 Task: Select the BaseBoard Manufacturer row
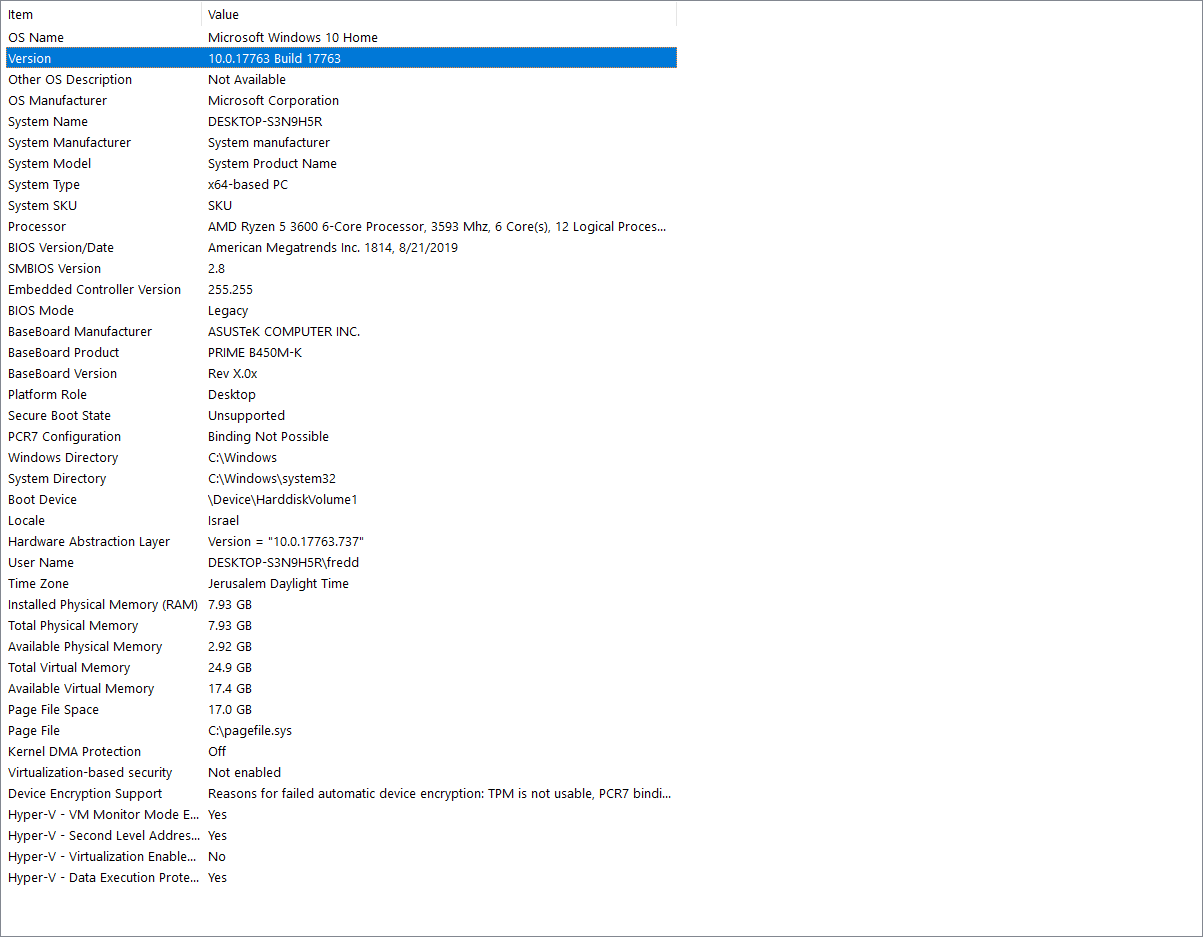pyautogui.click(x=341, y=332)
